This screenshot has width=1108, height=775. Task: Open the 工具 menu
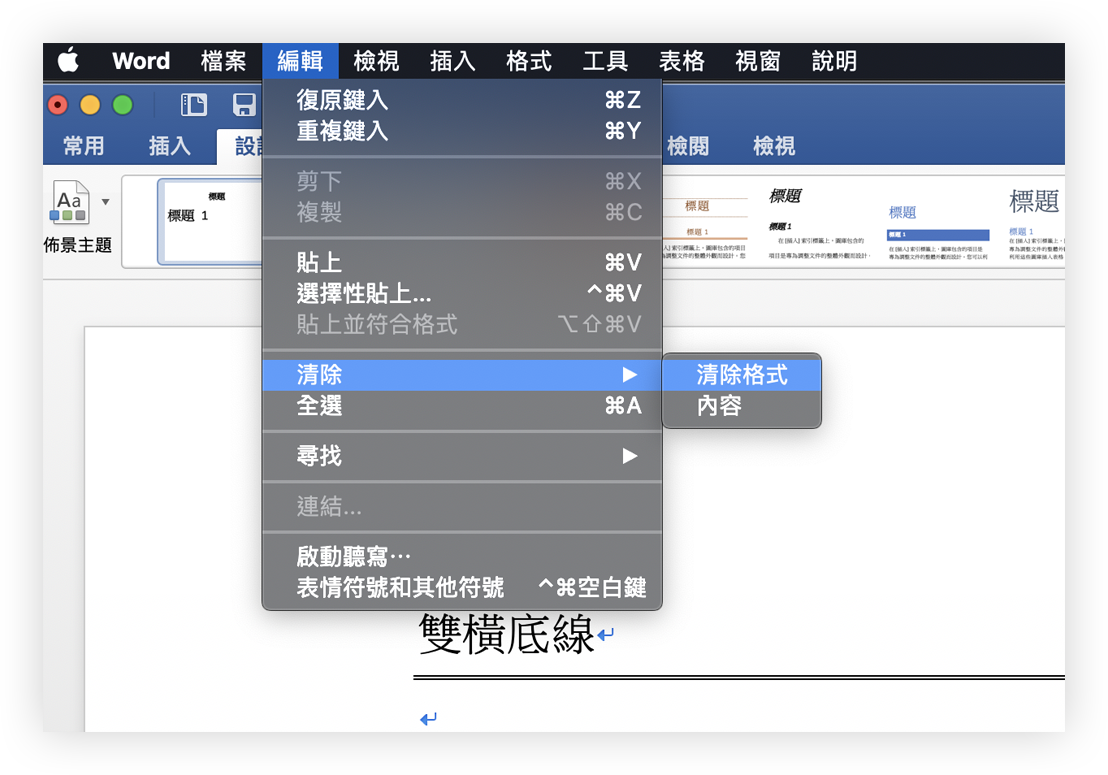606,61
